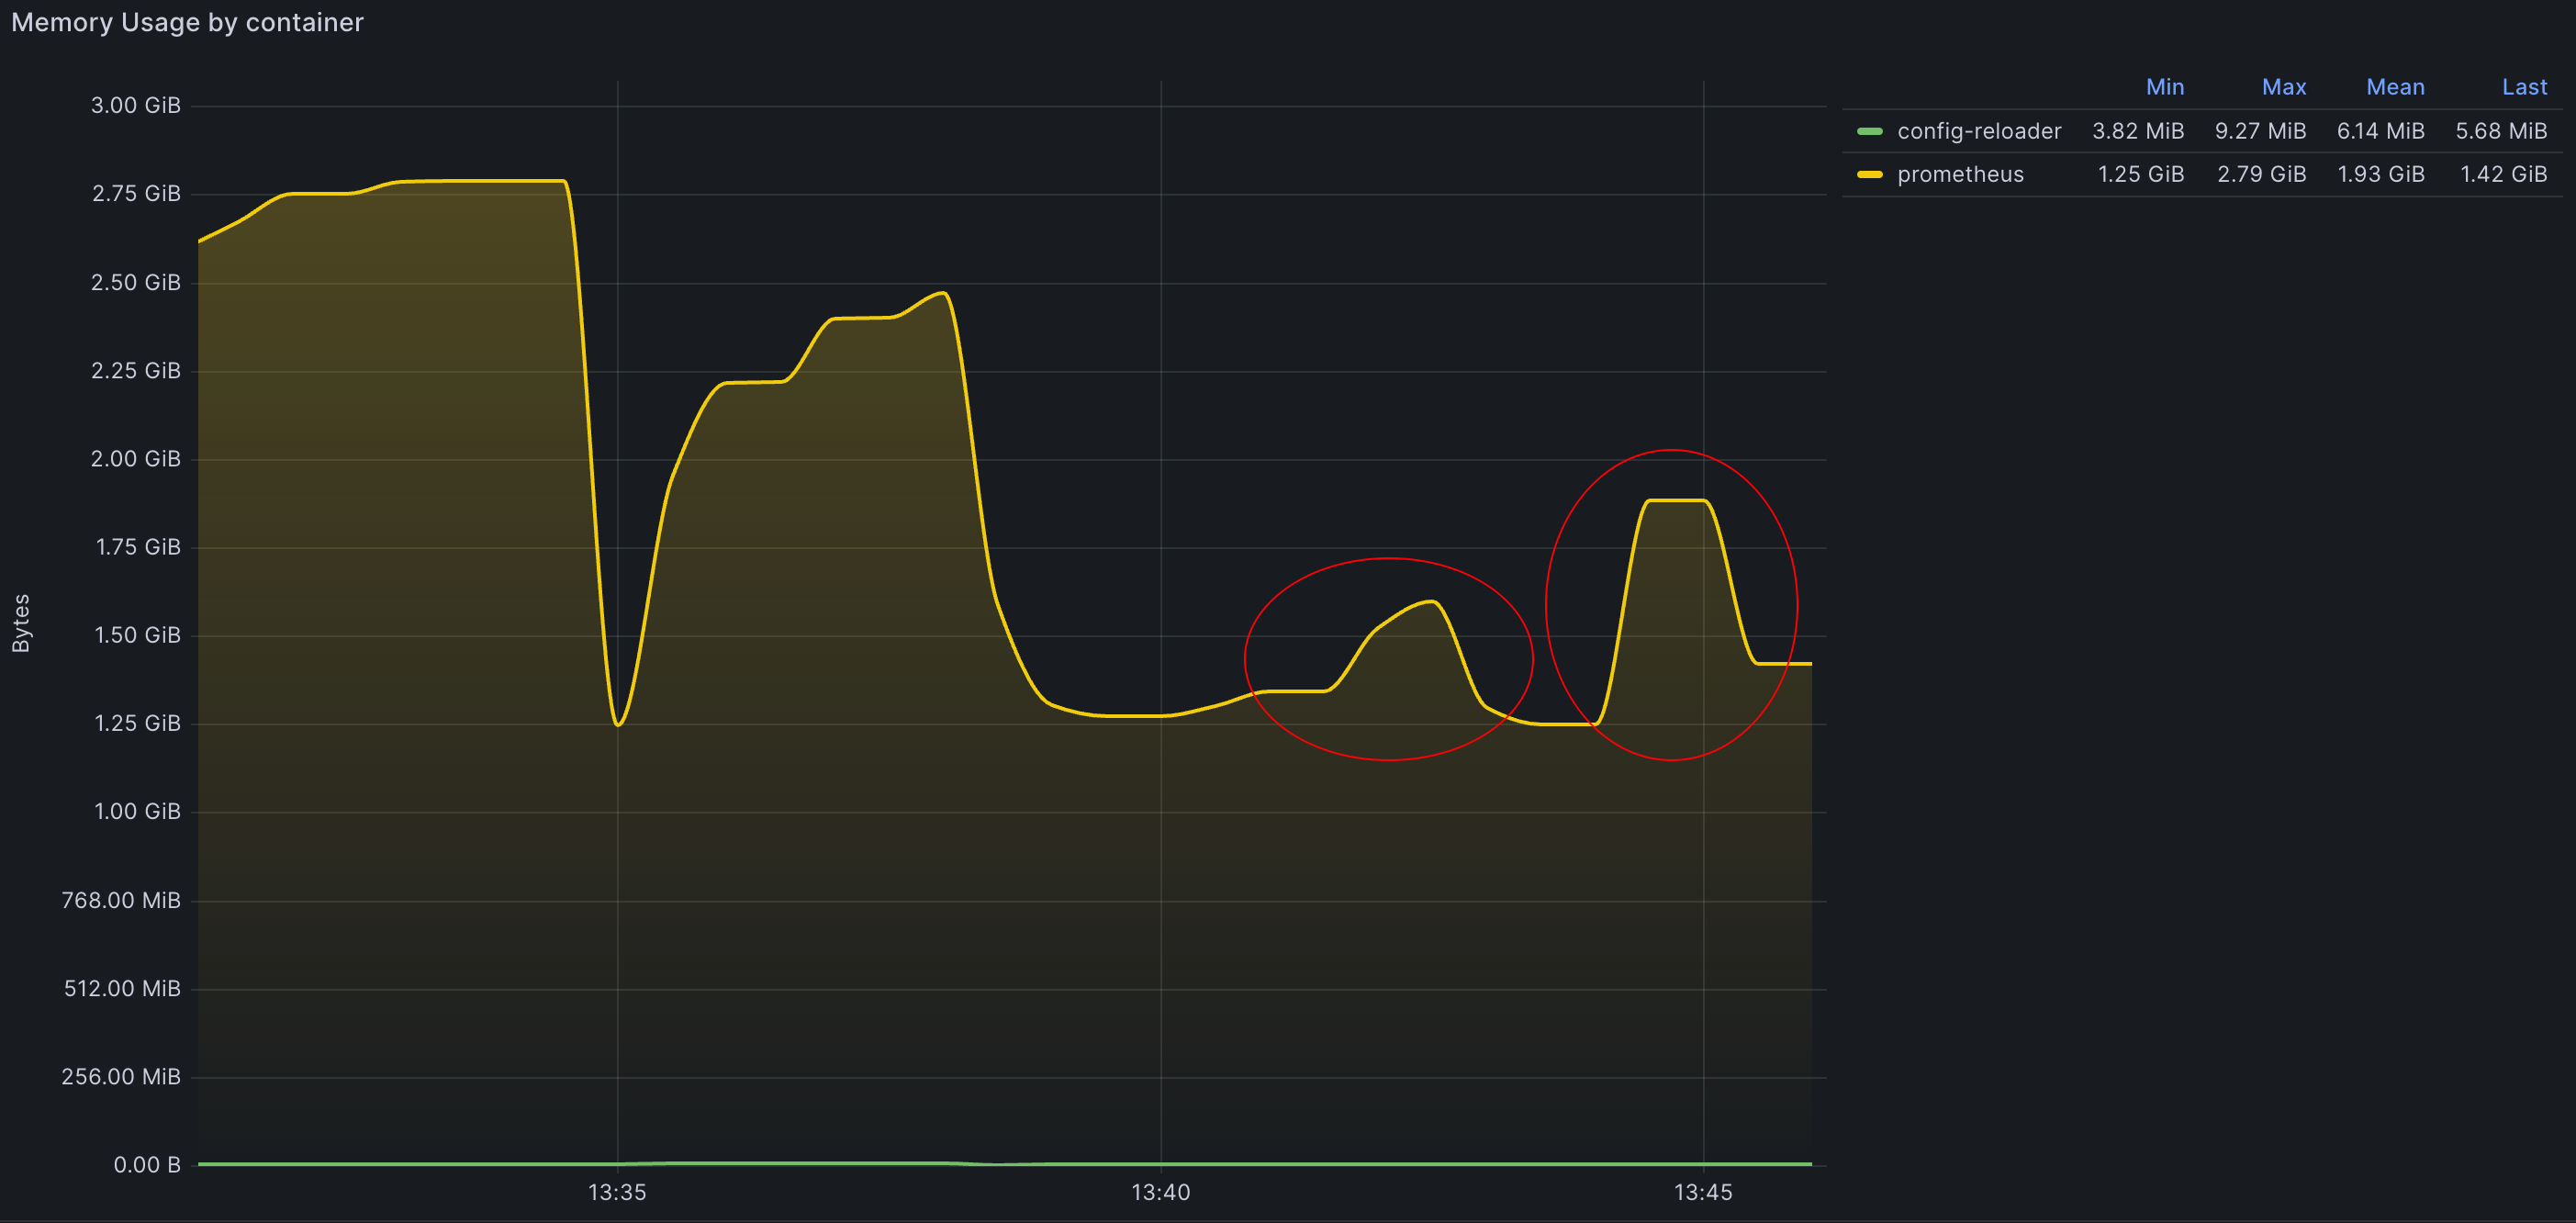Image resolution: width=2576 pixels, height=1223 pixels.
Task: Sort legend by the Mean column
Action: tap(2395, 87)
